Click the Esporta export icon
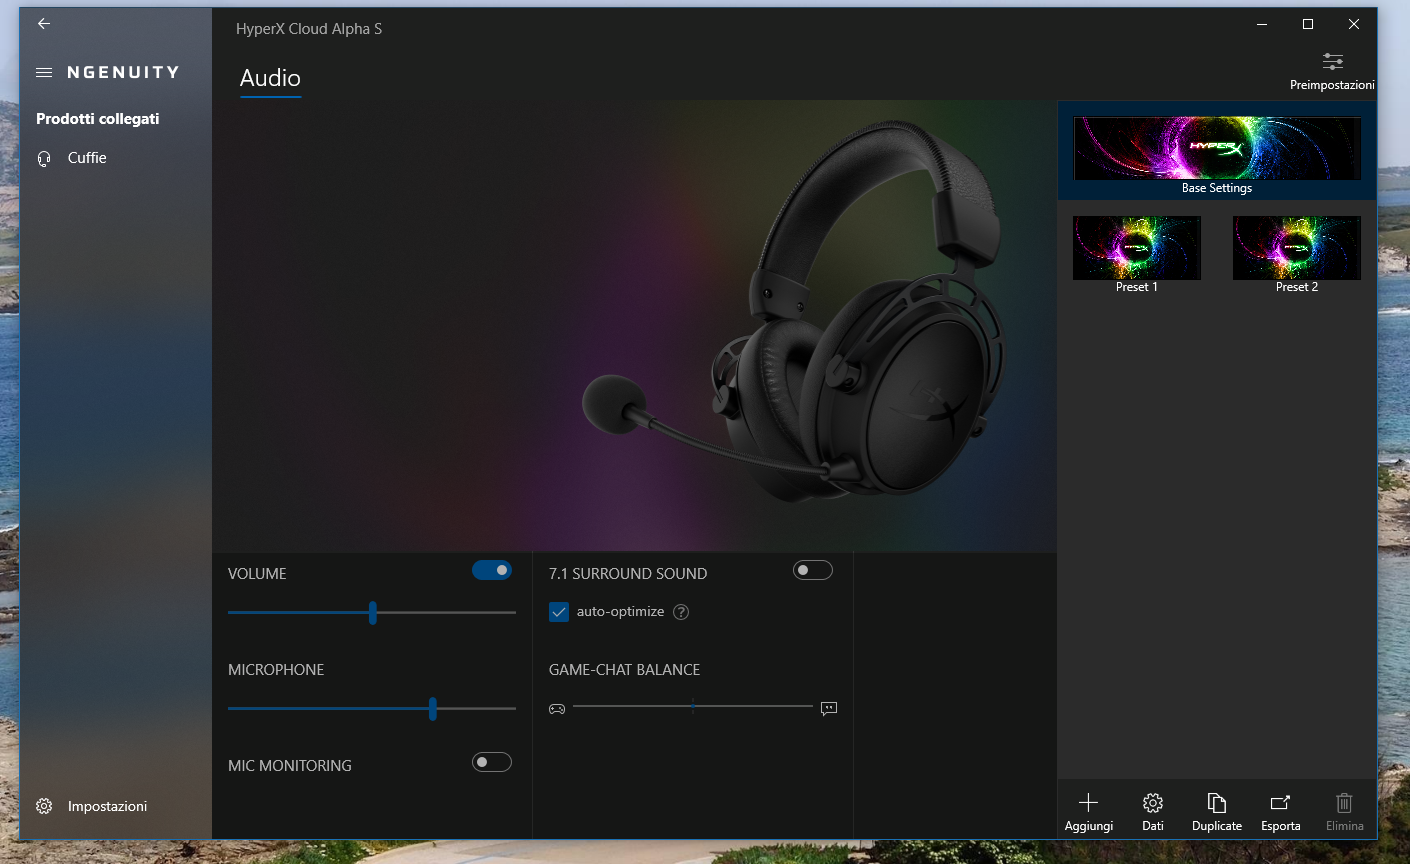This screenshot has height=864, width=1410. 1281,802
